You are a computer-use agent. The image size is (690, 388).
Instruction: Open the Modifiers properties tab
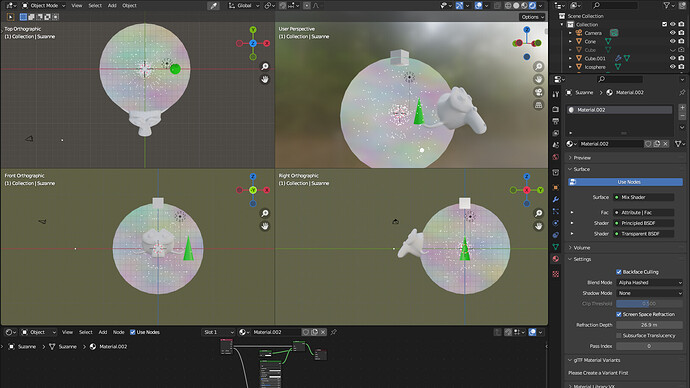pos(556,199)
